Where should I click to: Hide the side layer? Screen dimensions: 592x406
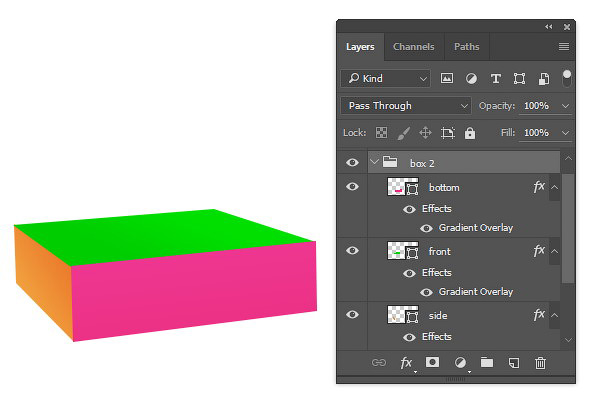(x=352, y=315)
